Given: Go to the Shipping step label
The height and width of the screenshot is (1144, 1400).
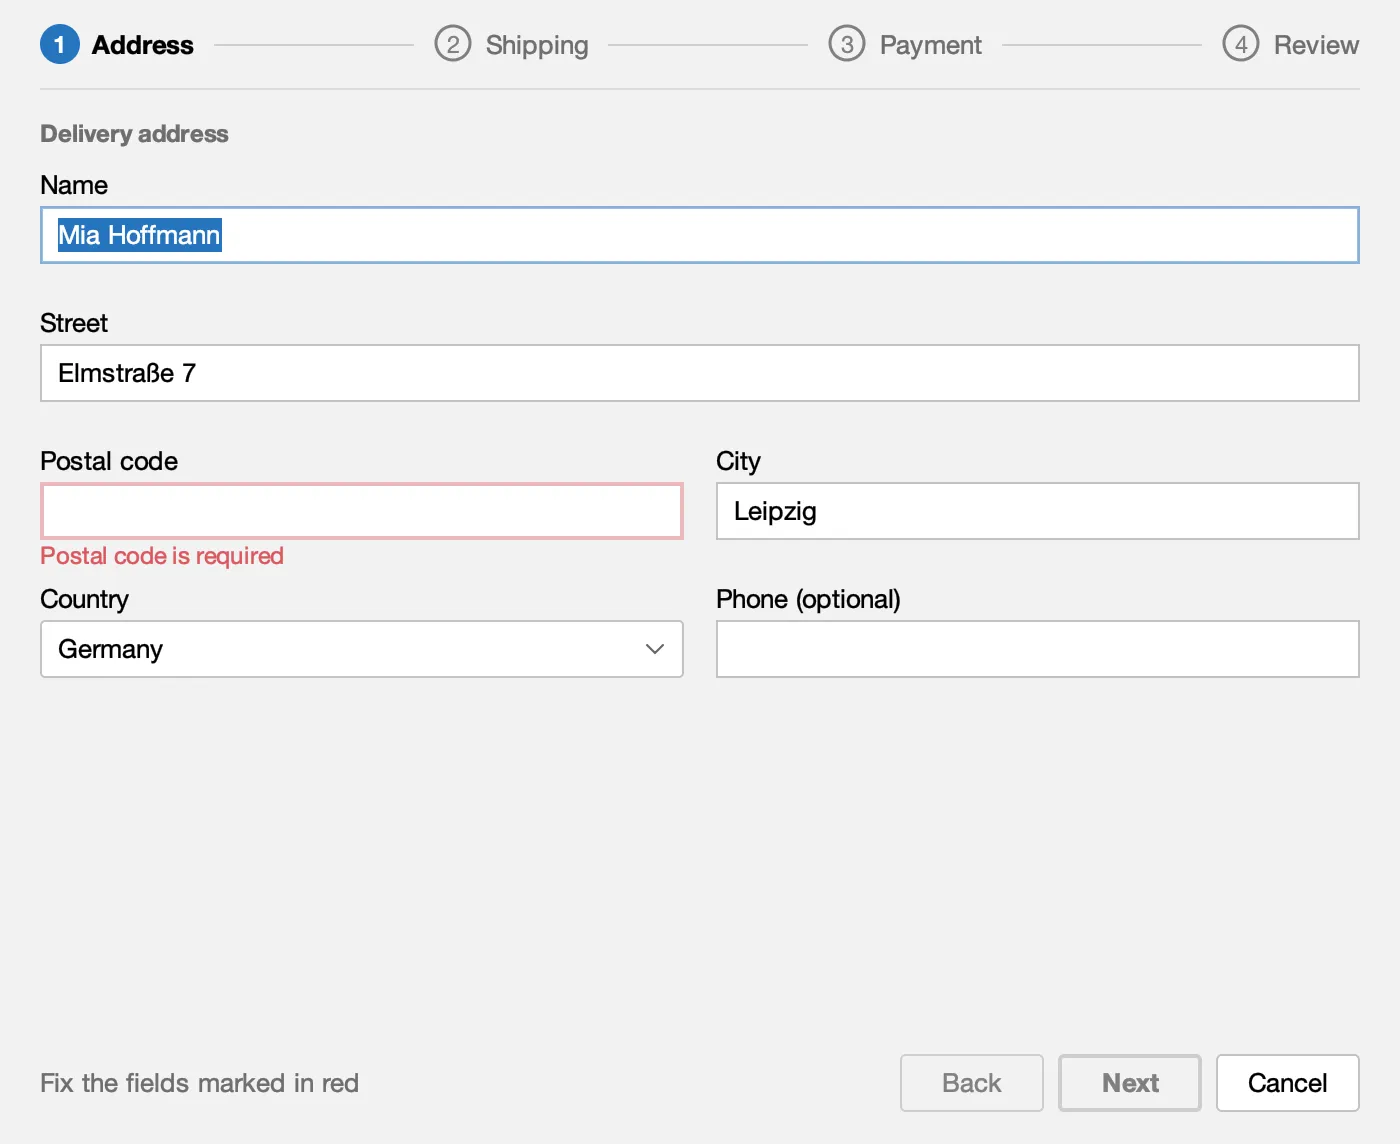Looking at the screenshot, I should [537, 45].
